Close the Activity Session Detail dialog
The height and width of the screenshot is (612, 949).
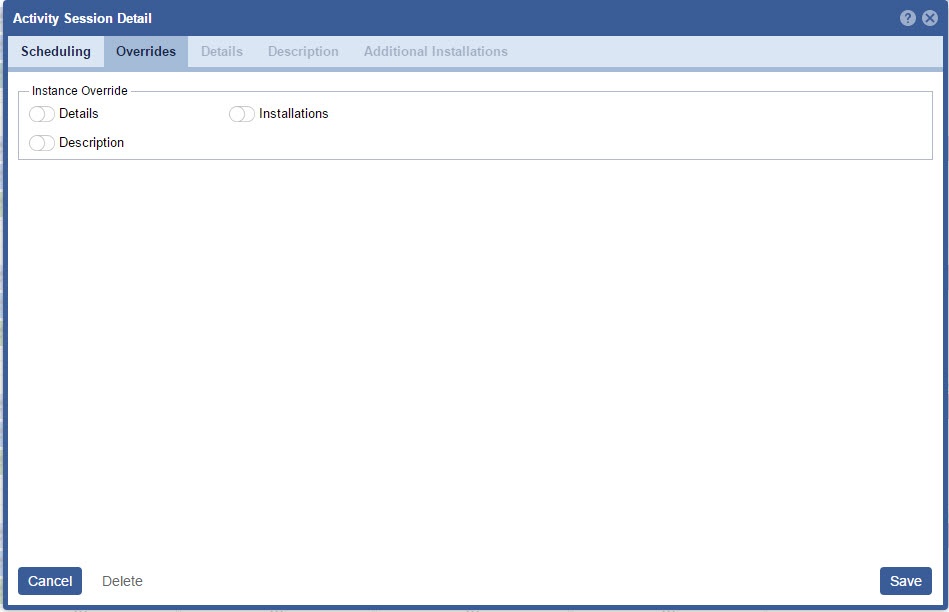pos(930,18)
